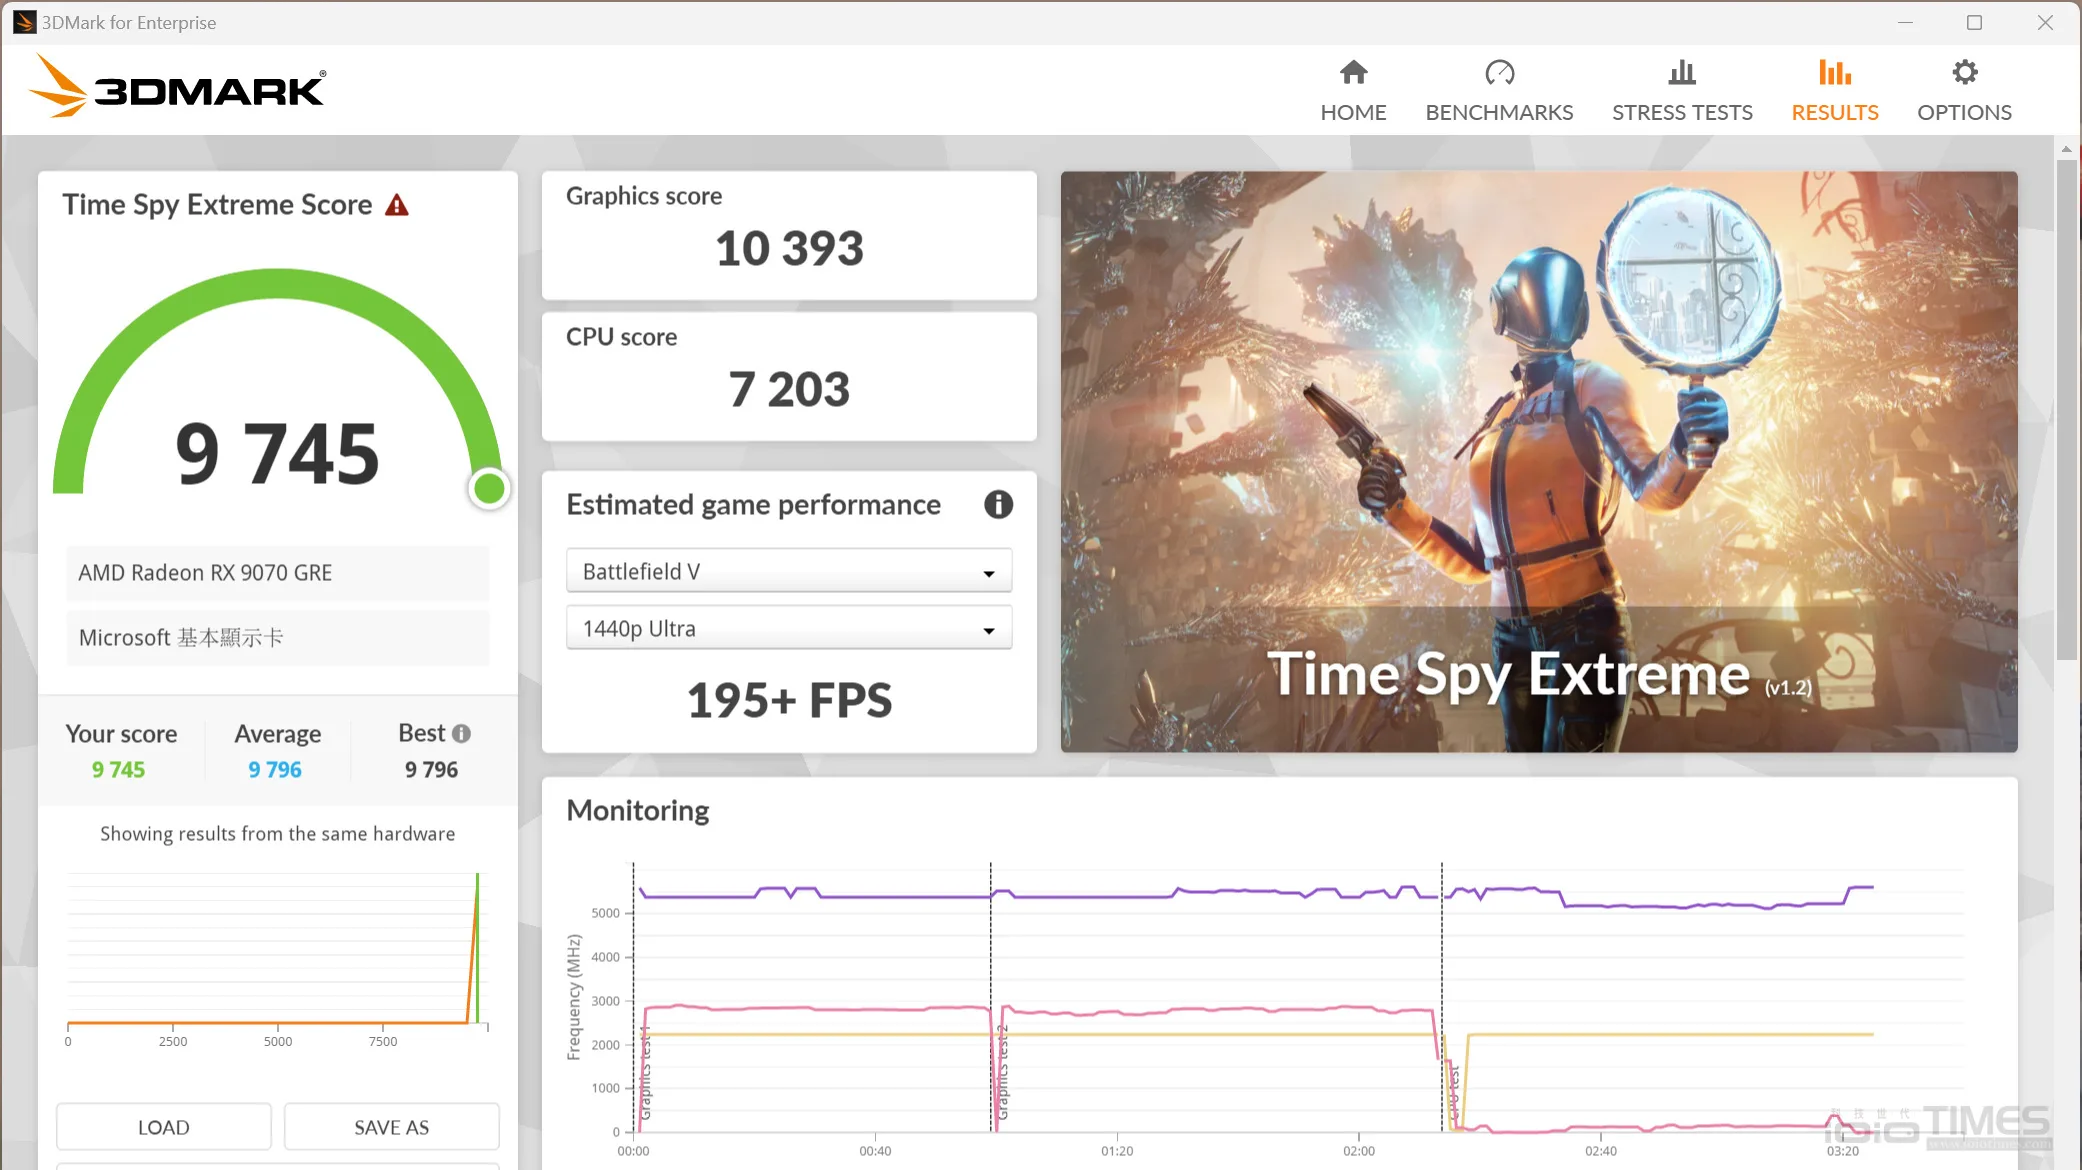
Task: Minimize the 3DMark window
Action: [1905, 22]
